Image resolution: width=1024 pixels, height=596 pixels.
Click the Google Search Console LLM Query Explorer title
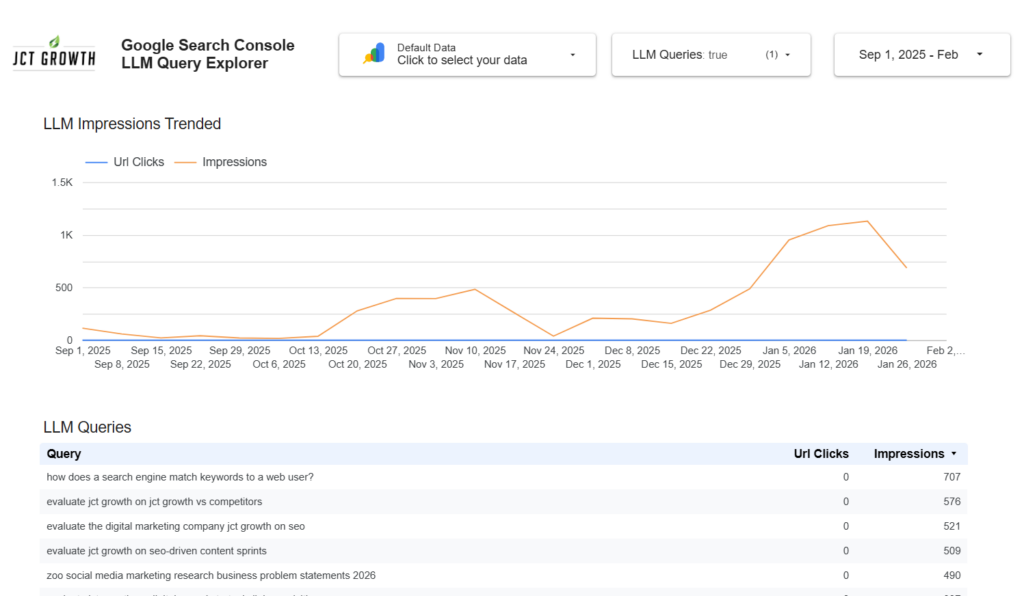(x=207, y=54)
